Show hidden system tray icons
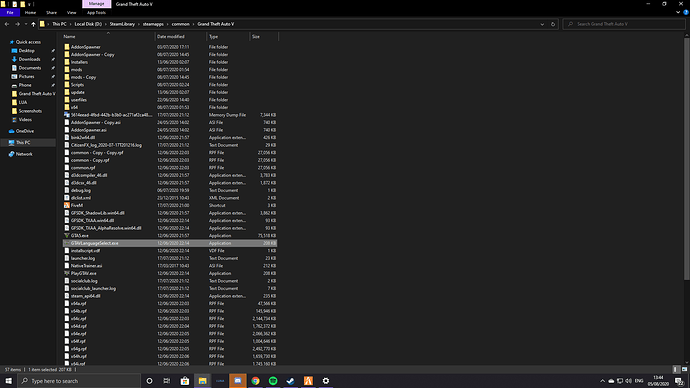 [602, 381]
